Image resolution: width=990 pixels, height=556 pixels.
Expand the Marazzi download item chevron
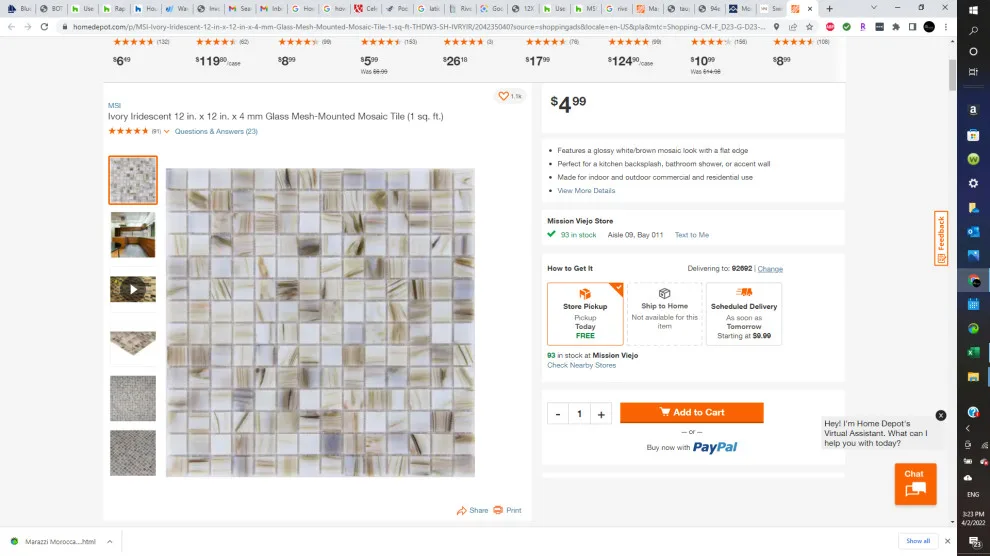click(x=109, y=541)
